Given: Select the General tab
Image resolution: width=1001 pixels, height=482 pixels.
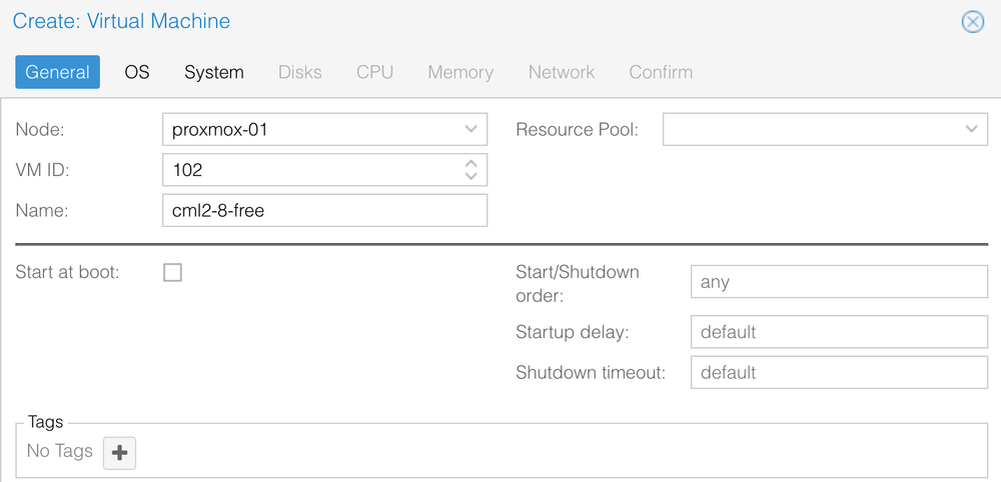Looking at the screenshot, I should coord(57,72).
